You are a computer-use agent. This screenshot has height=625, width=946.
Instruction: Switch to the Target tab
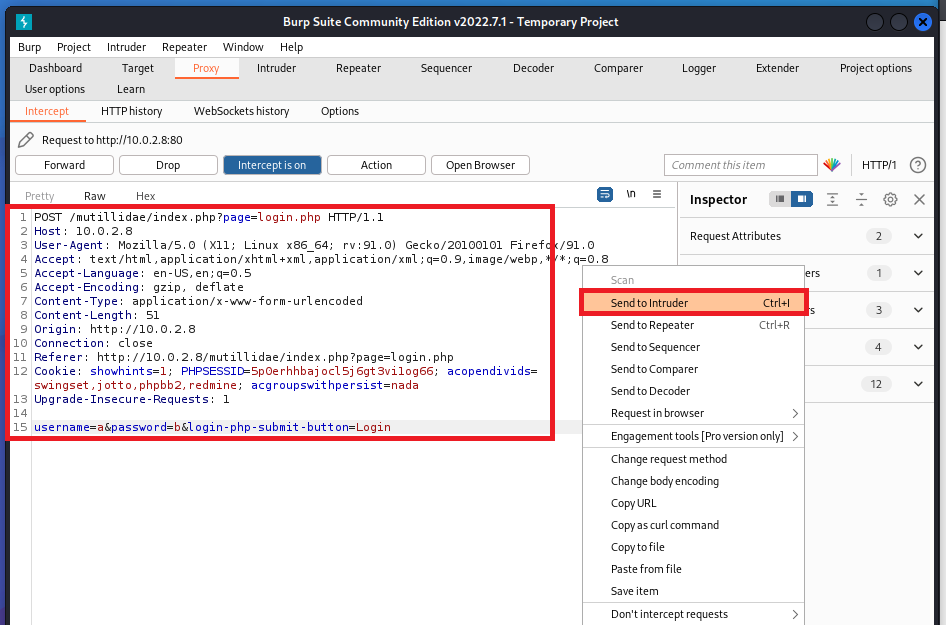138,68
